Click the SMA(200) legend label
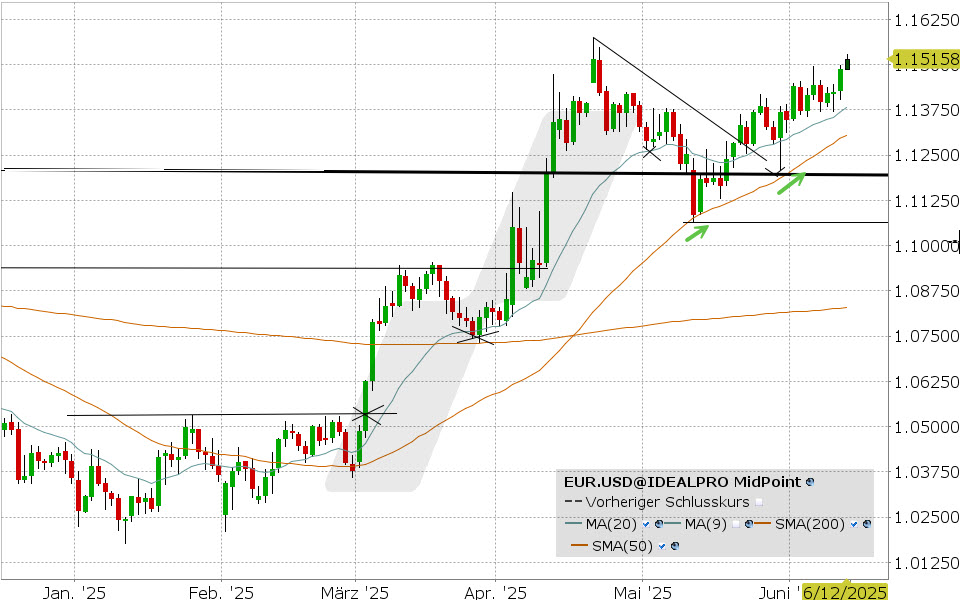The height and width of the screenshot is (600, 960). (x=810, y=524)
